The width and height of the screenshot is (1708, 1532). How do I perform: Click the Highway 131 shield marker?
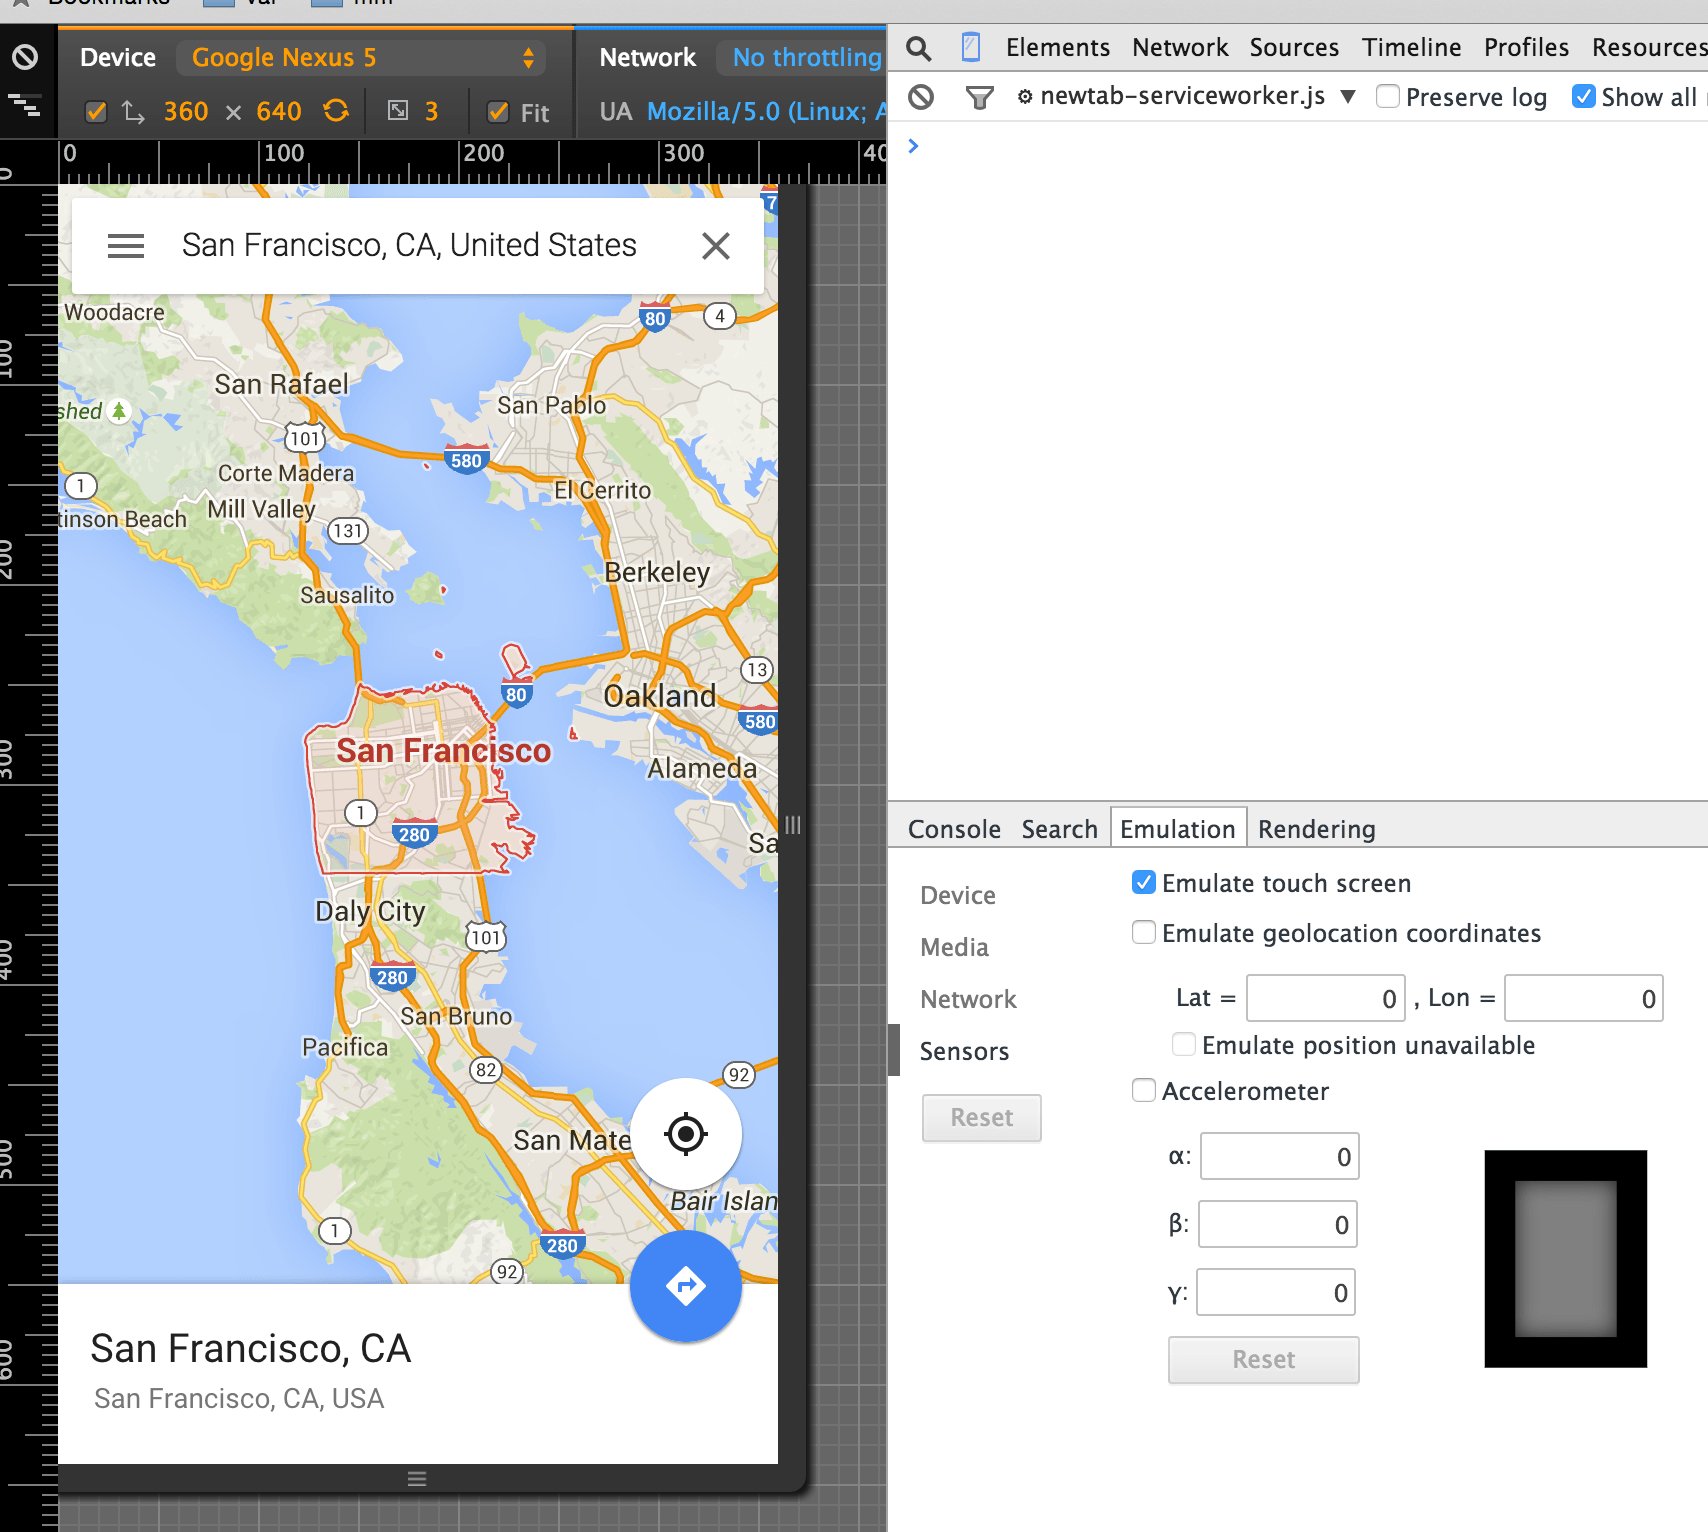tap(348, 530)
